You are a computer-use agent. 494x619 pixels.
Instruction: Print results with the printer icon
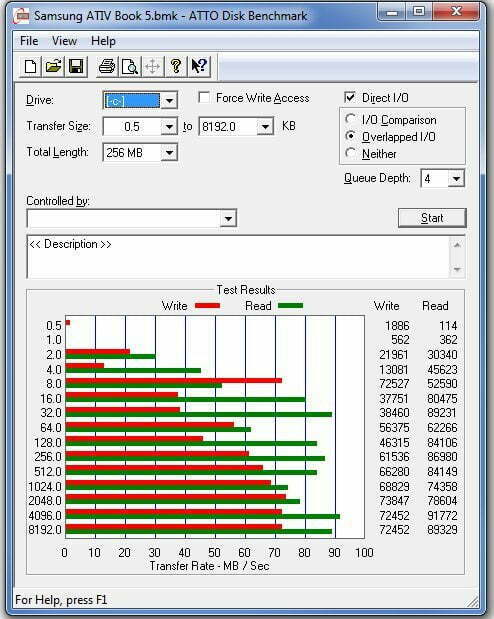(x=107, y=66)
